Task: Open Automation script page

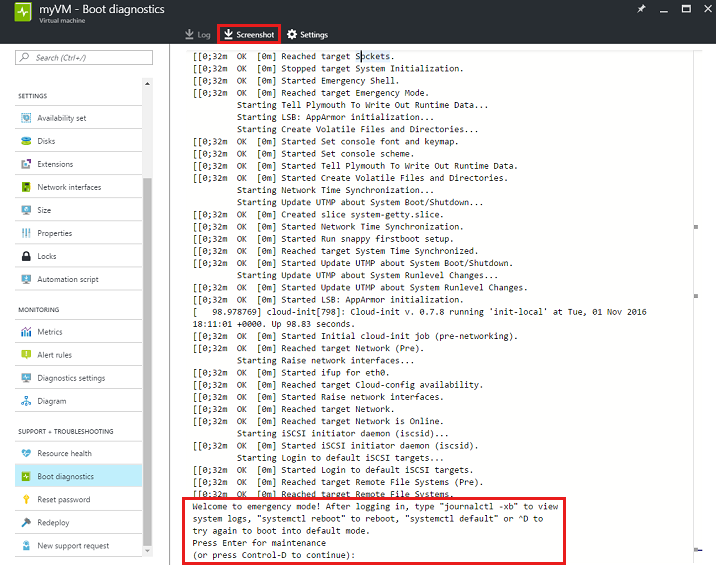Action: point(68,279)
